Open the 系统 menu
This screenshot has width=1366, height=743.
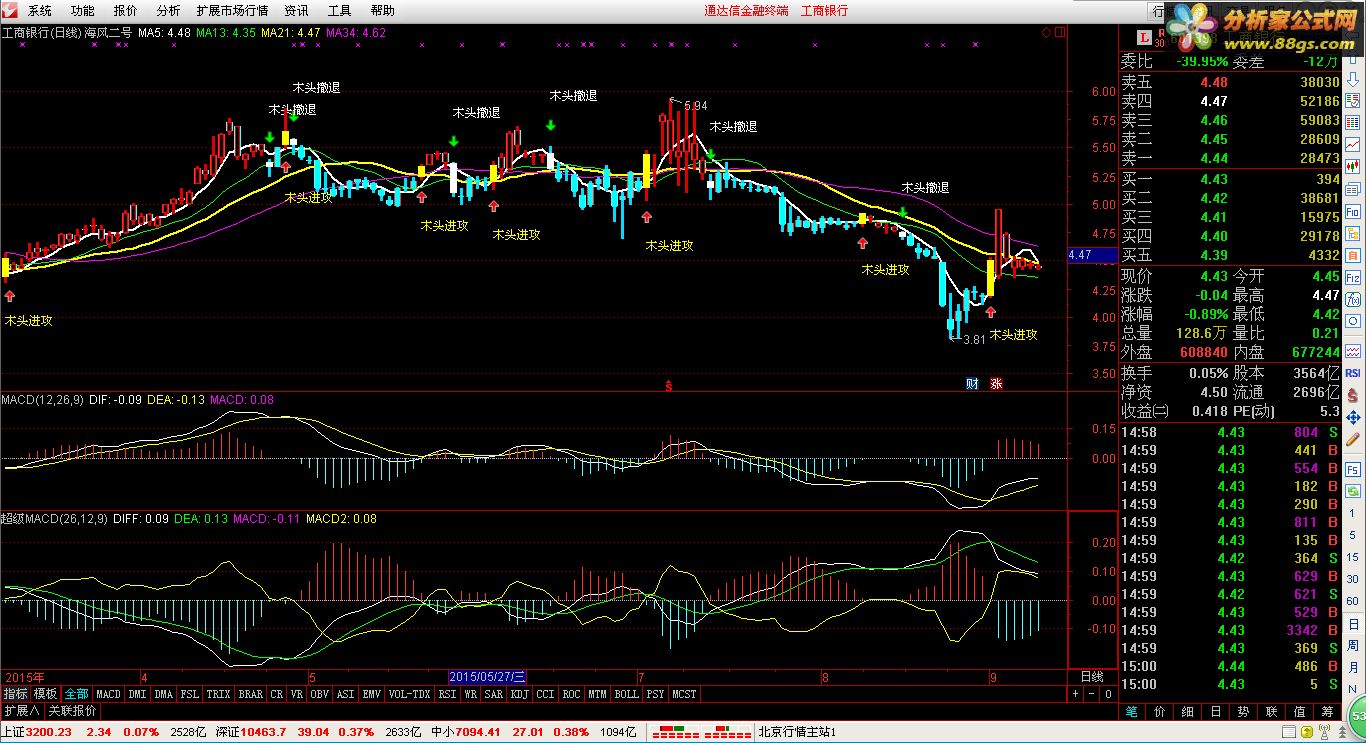pyautogui.click(x=40, y=11)
